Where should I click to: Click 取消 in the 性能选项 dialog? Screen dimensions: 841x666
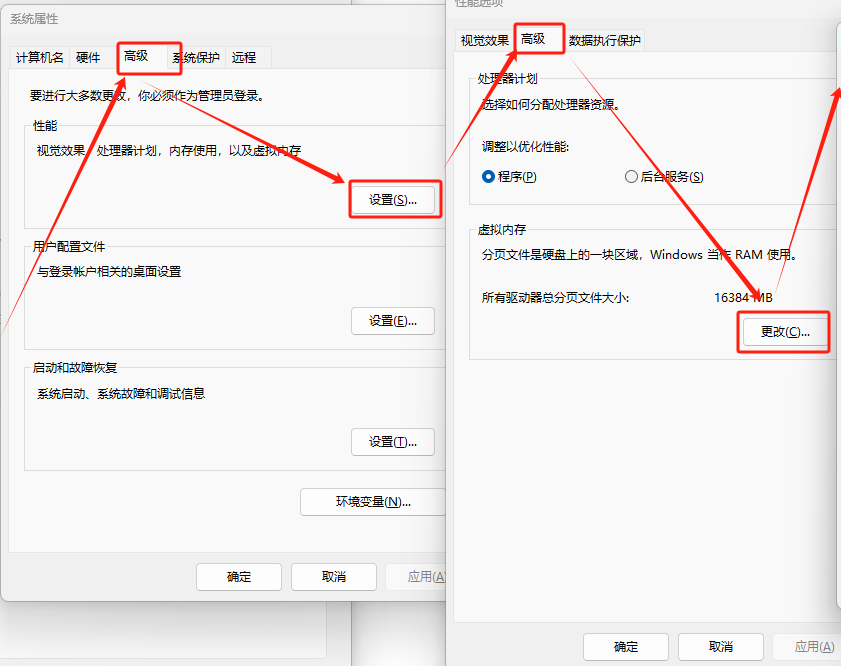click(720, 647)
